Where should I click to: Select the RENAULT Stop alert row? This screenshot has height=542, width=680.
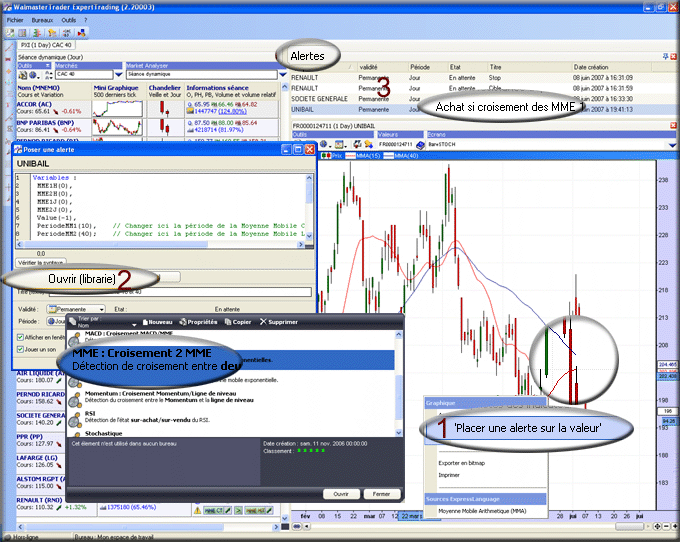tap(481, 78)
